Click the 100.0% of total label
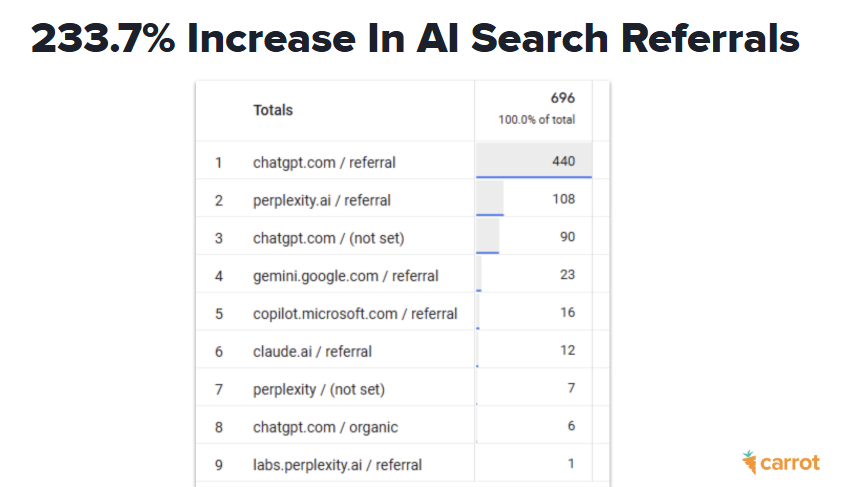 (537, 120)
